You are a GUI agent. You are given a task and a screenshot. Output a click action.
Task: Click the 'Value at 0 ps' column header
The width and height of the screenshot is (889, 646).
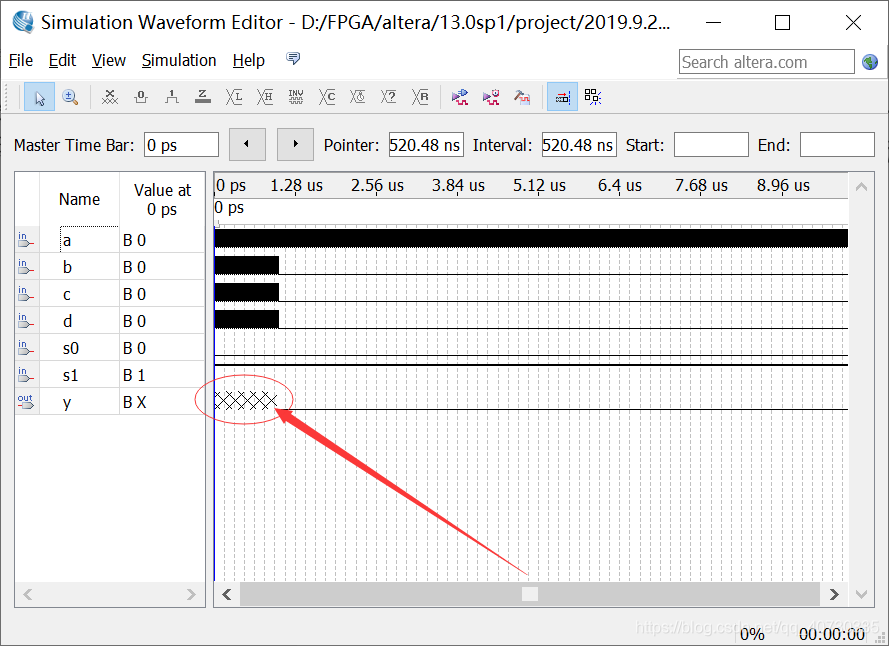click(x=162, y=199)
